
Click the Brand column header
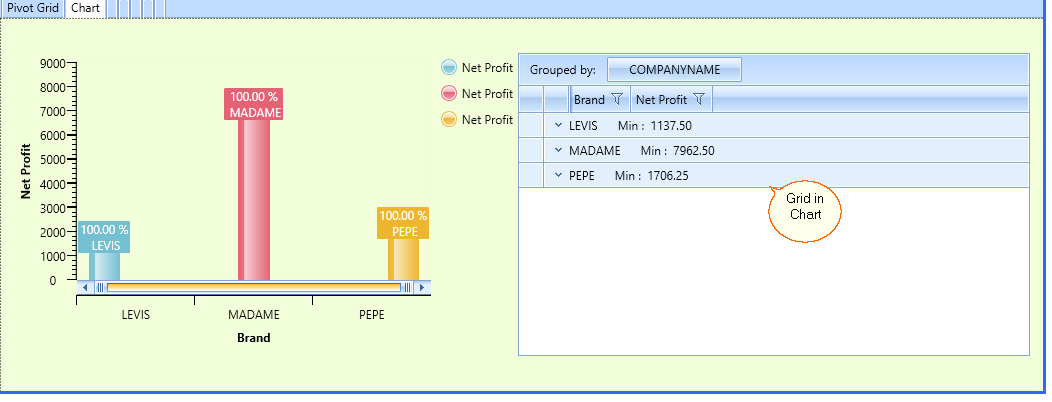click(599, 99)
